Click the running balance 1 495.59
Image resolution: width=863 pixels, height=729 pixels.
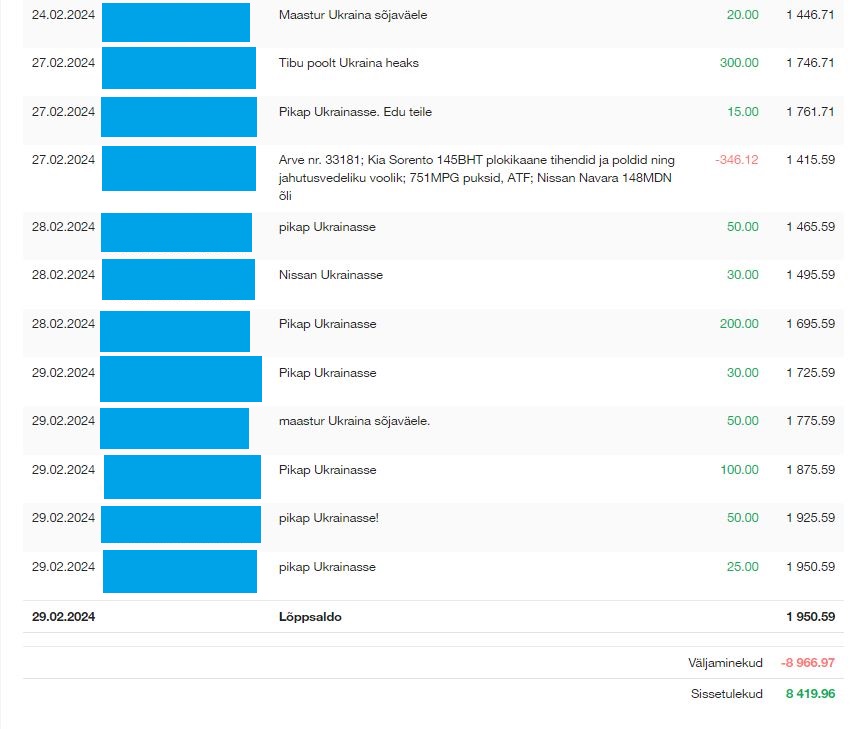tap(810, 275)
